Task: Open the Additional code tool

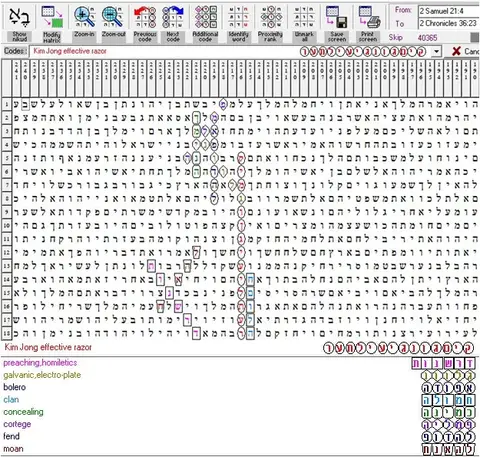Action: (206, 17)
